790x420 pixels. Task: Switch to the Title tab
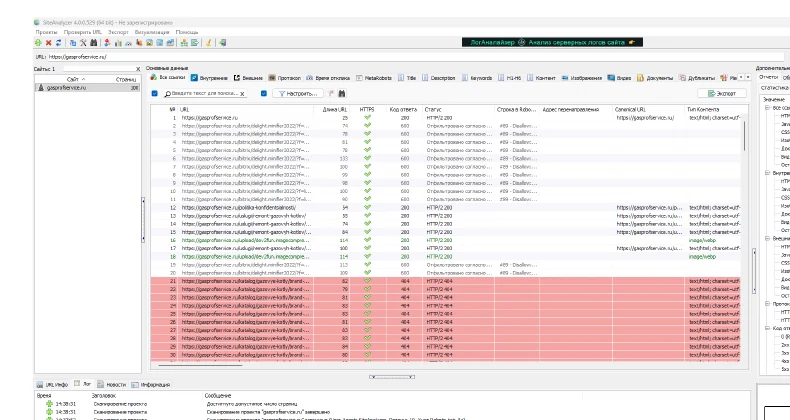pos(407,78)
